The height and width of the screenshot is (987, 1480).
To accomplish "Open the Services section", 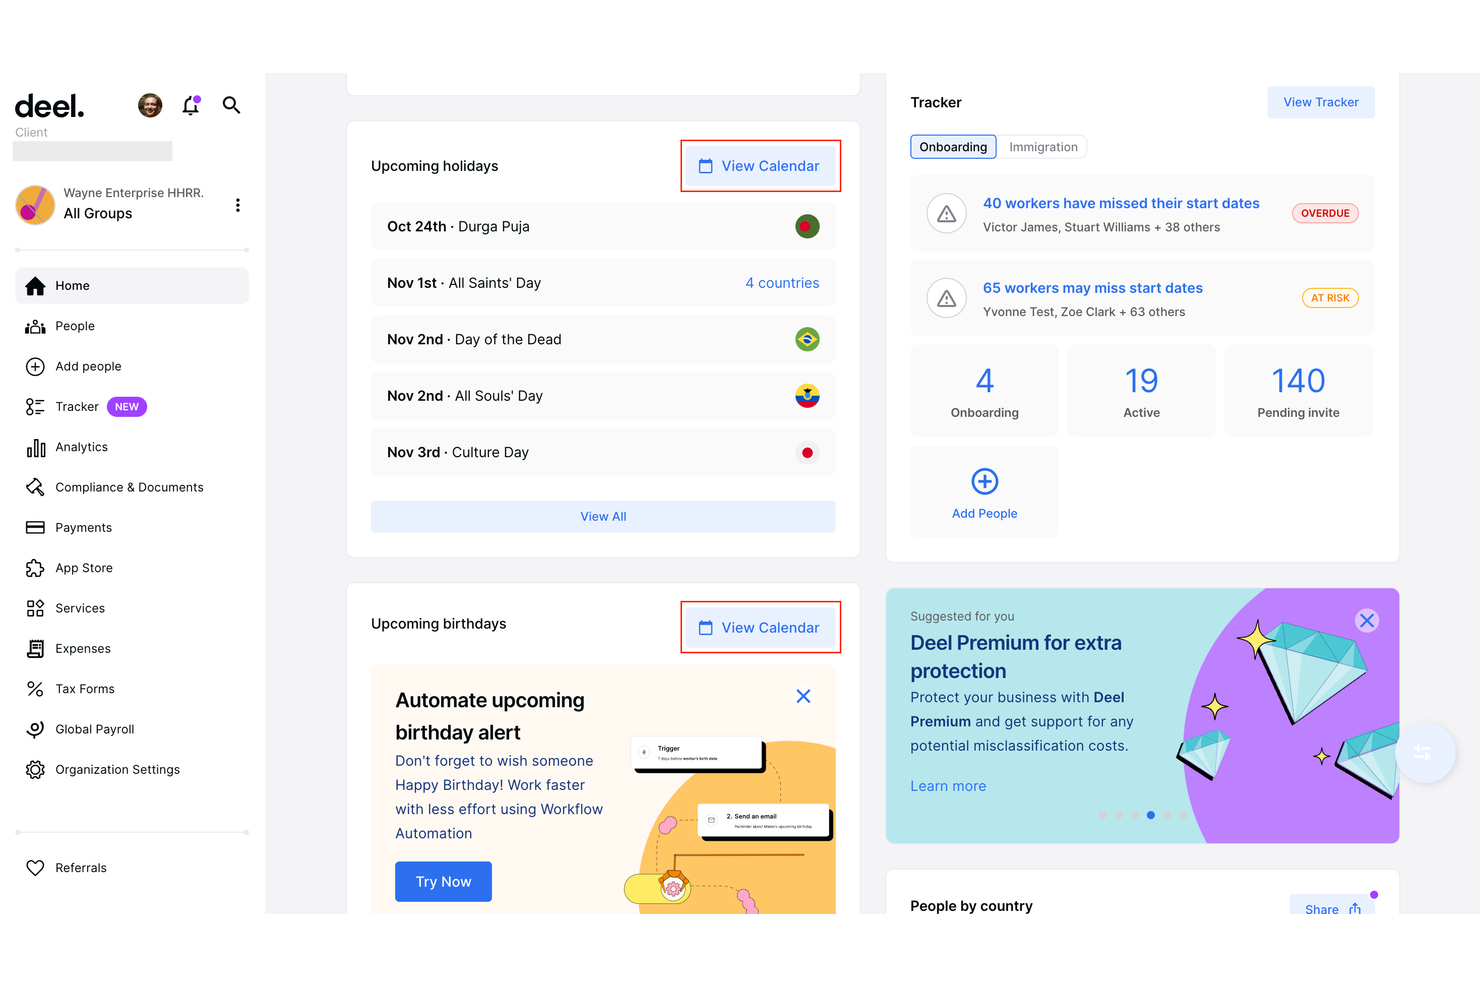I will tap(80, 608).
